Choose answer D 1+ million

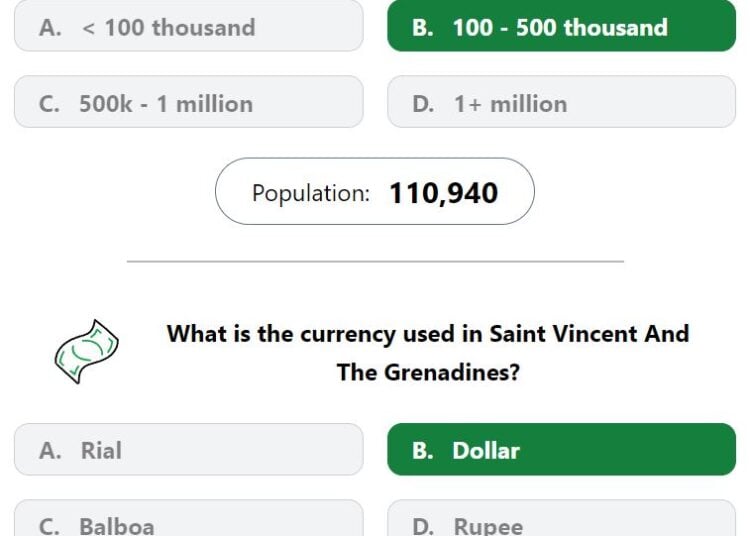click(x=562, y=102)
